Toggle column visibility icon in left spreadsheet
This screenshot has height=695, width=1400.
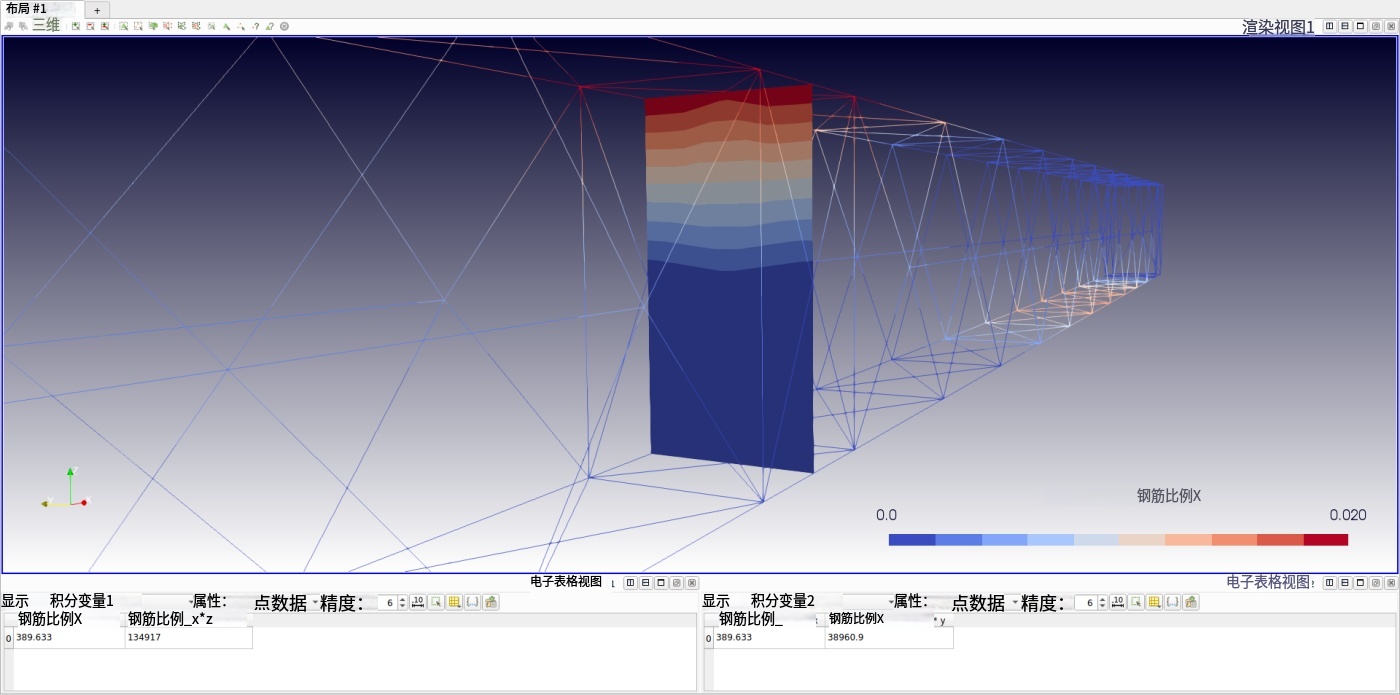(x=454, y=602)
